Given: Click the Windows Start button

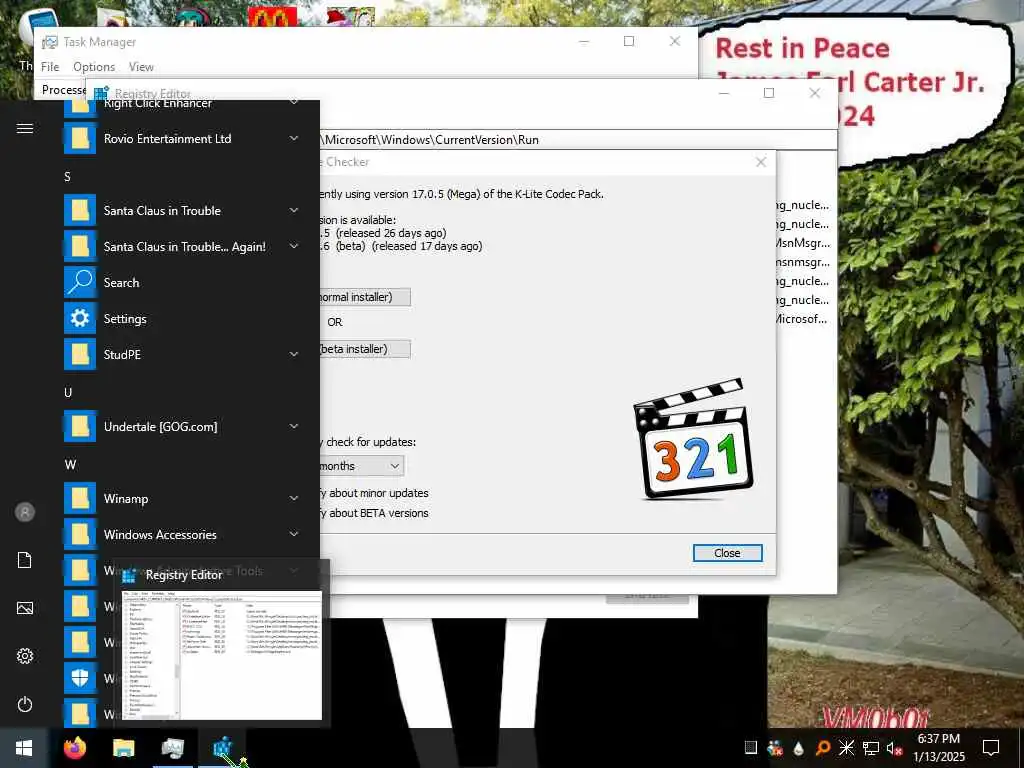Looking at the screenshot, I should point(24,748).
